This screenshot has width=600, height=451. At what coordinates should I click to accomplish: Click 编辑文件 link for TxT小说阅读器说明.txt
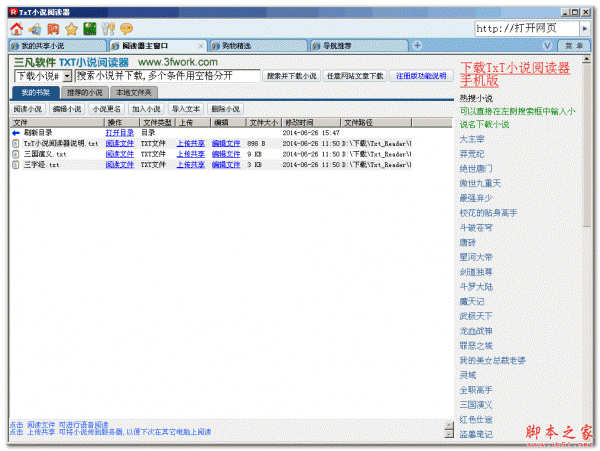pyautogui.click(x=226, y=143)
